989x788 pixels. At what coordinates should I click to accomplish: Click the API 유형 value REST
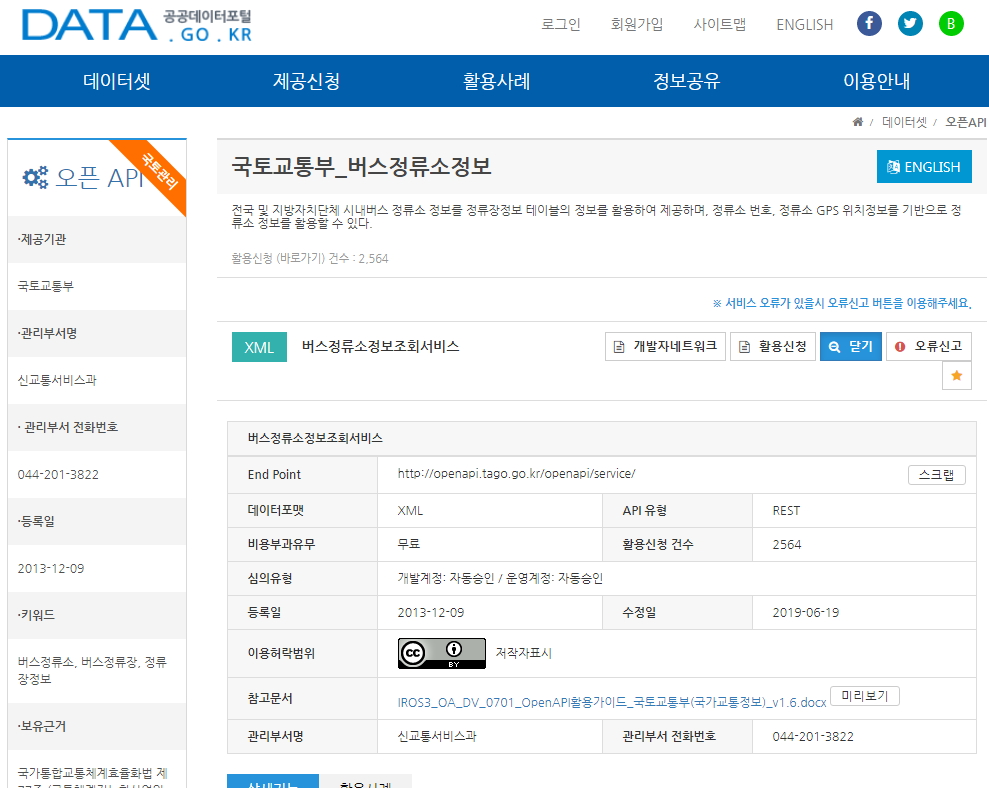(x=786, y=510)
